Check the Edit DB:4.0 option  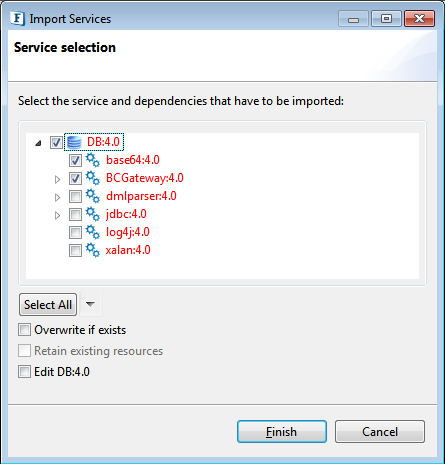tap(24, 371)
